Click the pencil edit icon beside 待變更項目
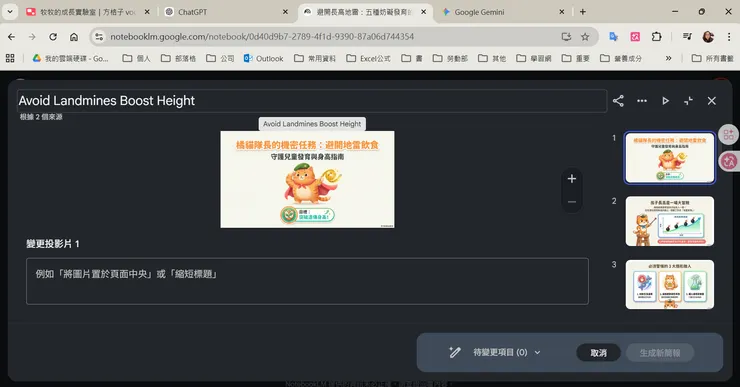Viewport: 740px width, 387px height. click(x=454, y=352)
